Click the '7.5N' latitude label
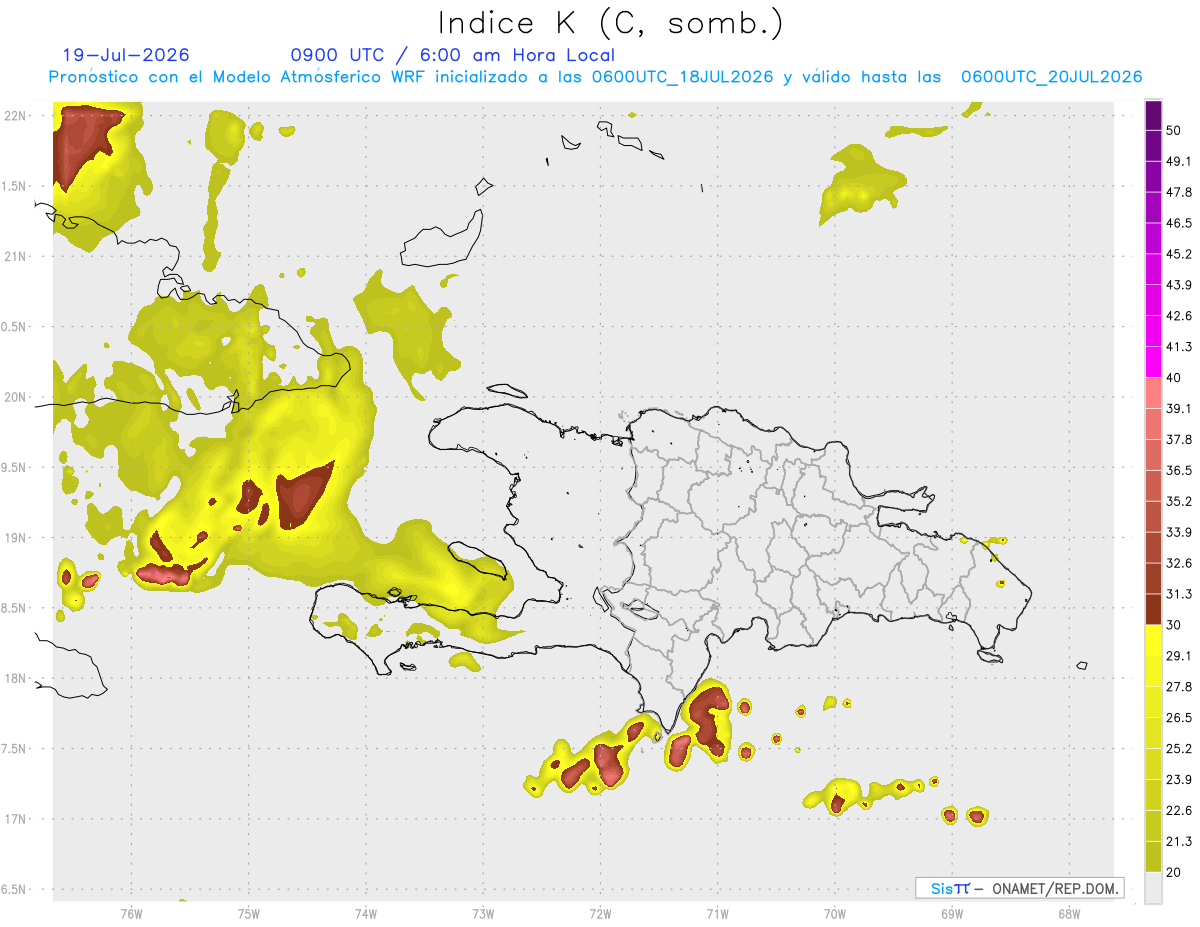This screenshot has width=1200, height=927. point(15,749)
